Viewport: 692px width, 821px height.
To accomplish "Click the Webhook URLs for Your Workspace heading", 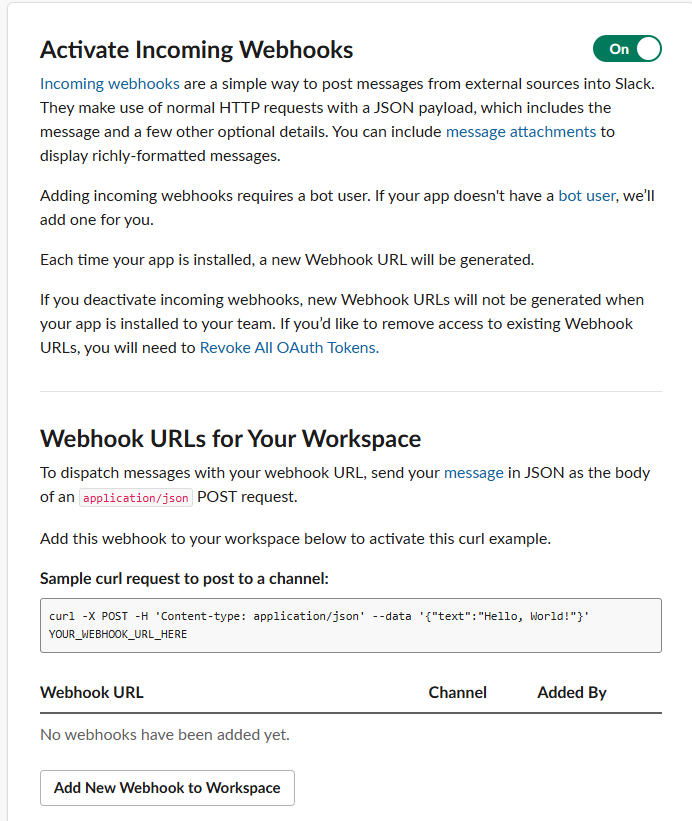I will tap(230, 439).
